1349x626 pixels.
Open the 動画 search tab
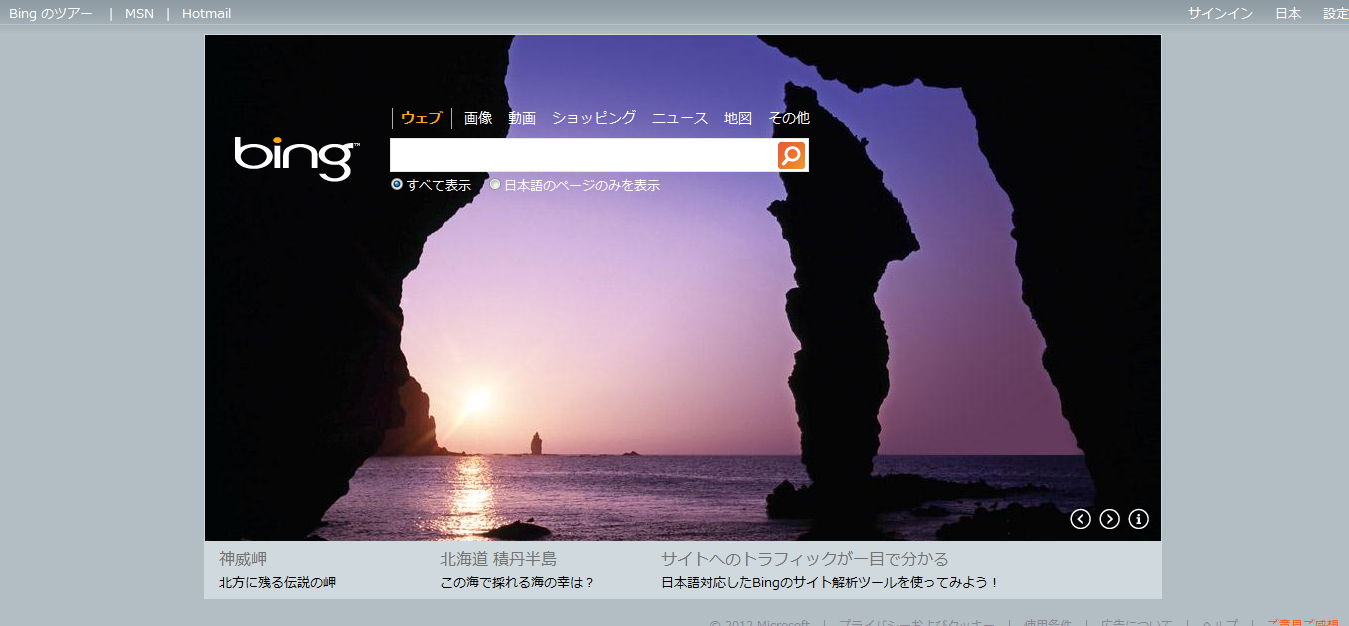pos(522,118)
